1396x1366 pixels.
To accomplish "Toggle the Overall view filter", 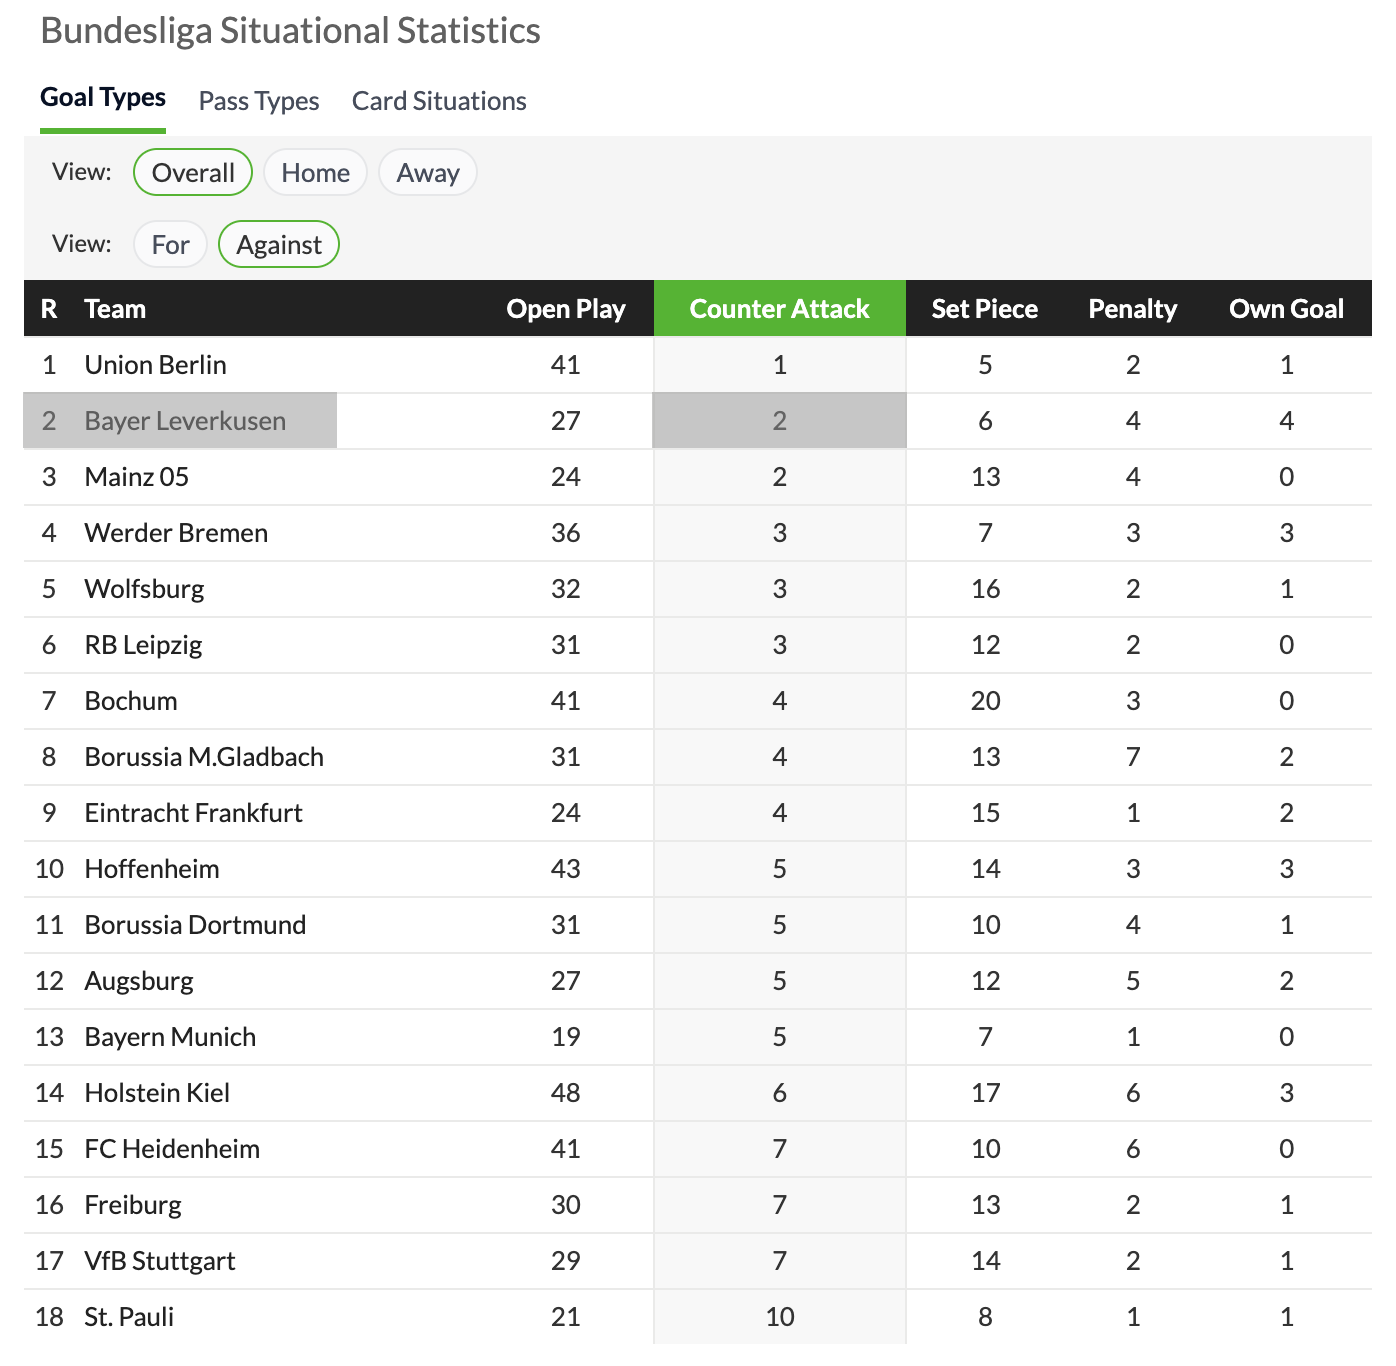I will pos(193,173).
